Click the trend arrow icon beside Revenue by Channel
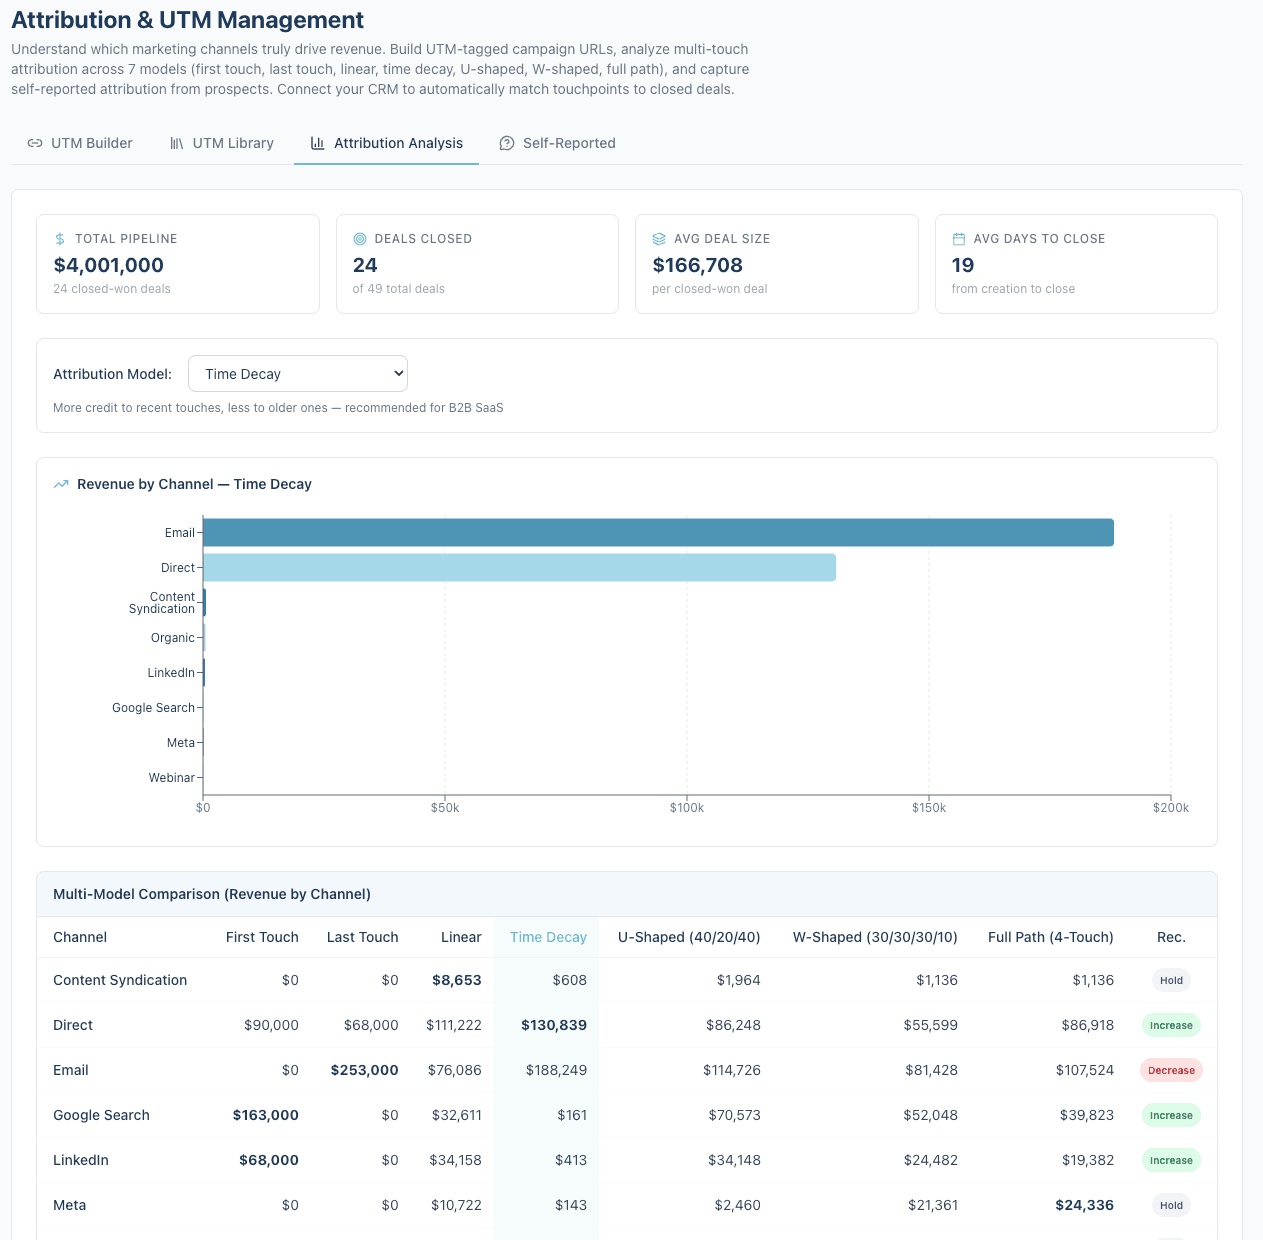Viewport: 1263px width, 1240px height. click(x=60, y=484)
